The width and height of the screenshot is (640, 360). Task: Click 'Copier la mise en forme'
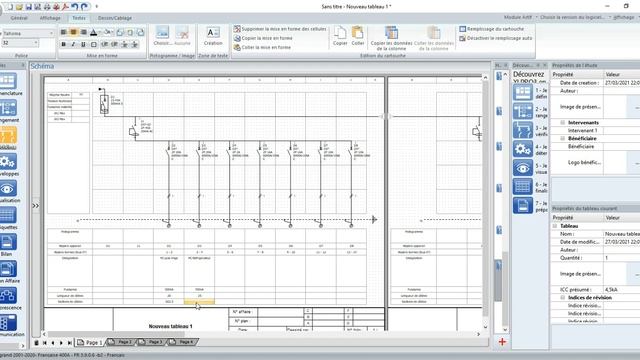pos(263,38)
